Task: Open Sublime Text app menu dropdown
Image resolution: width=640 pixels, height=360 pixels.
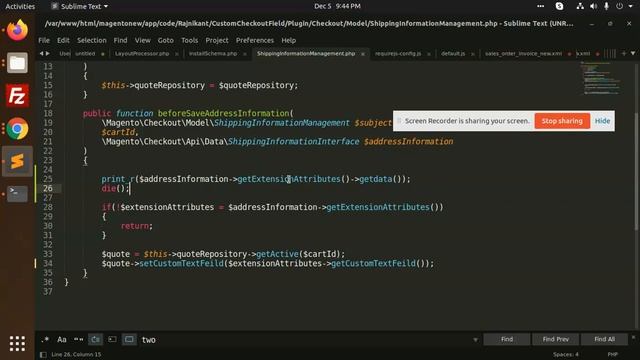Action: tap(80, 6)
